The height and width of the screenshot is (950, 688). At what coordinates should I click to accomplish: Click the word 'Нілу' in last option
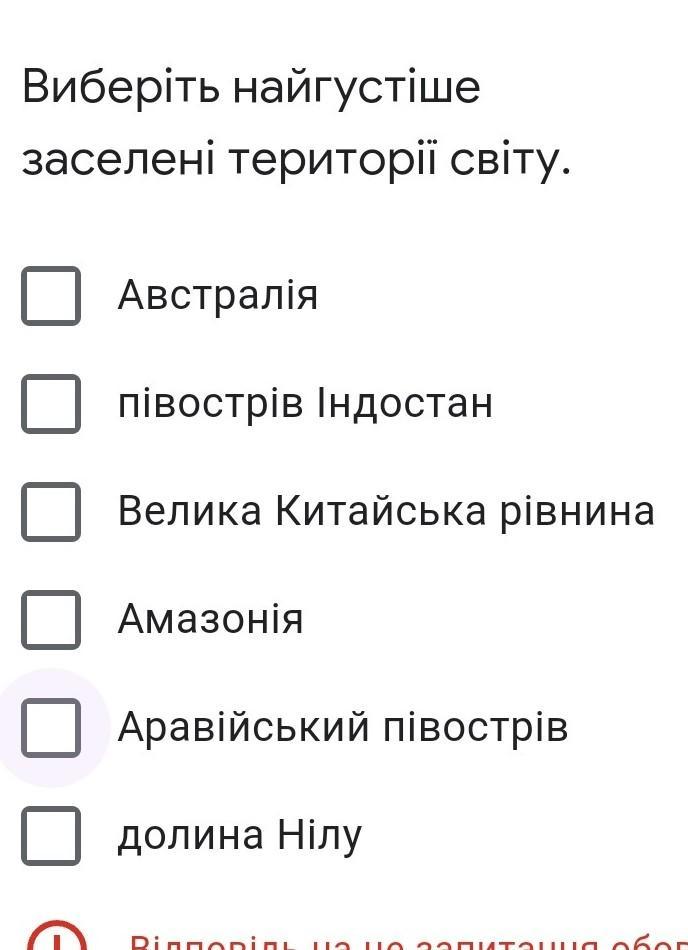pos(321,835)
